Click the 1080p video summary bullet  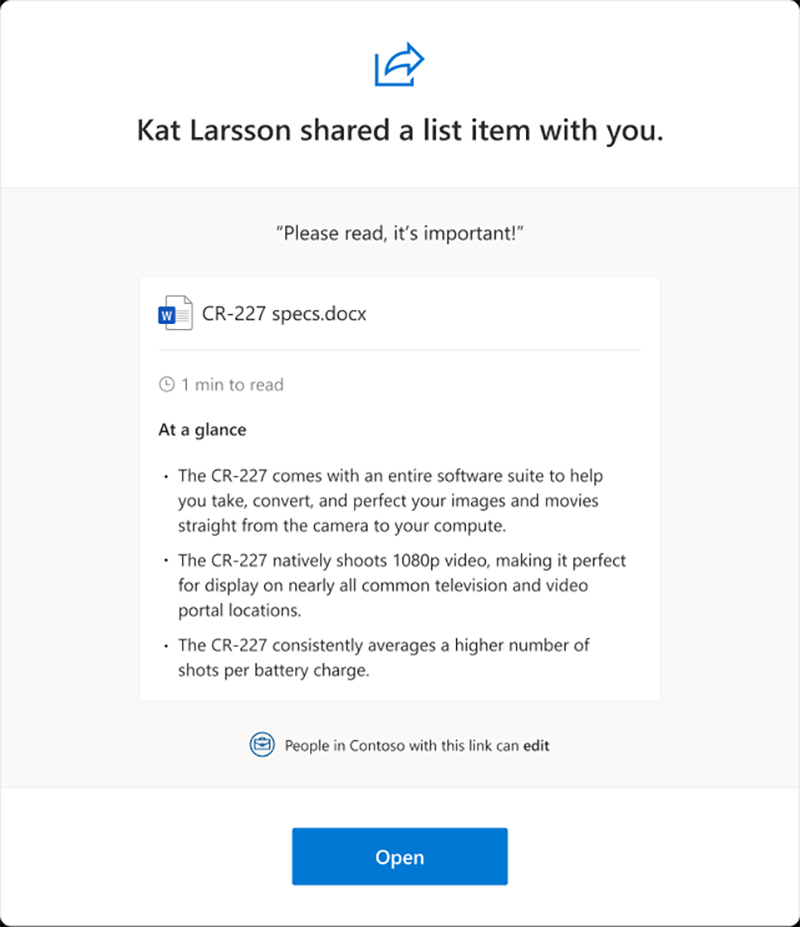(x=402, y=585)
